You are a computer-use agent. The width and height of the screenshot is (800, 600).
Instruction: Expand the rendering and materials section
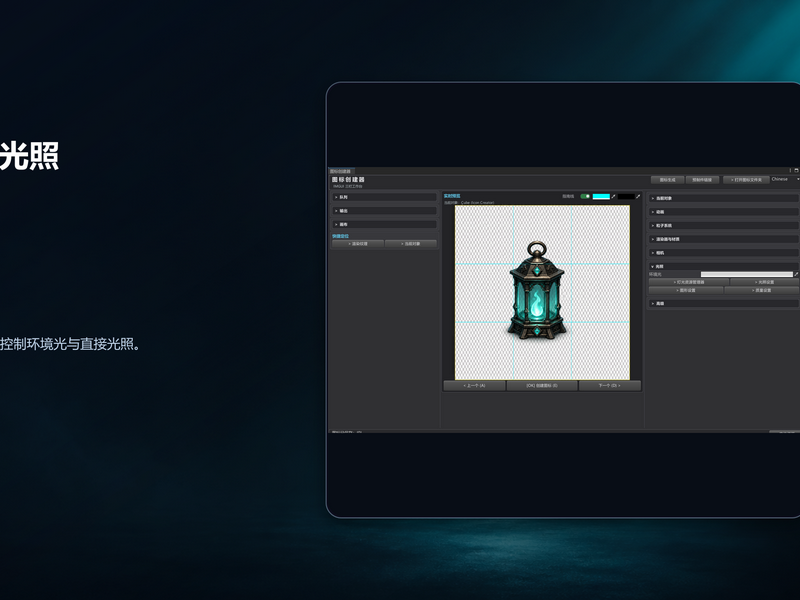tap(723, 239)
